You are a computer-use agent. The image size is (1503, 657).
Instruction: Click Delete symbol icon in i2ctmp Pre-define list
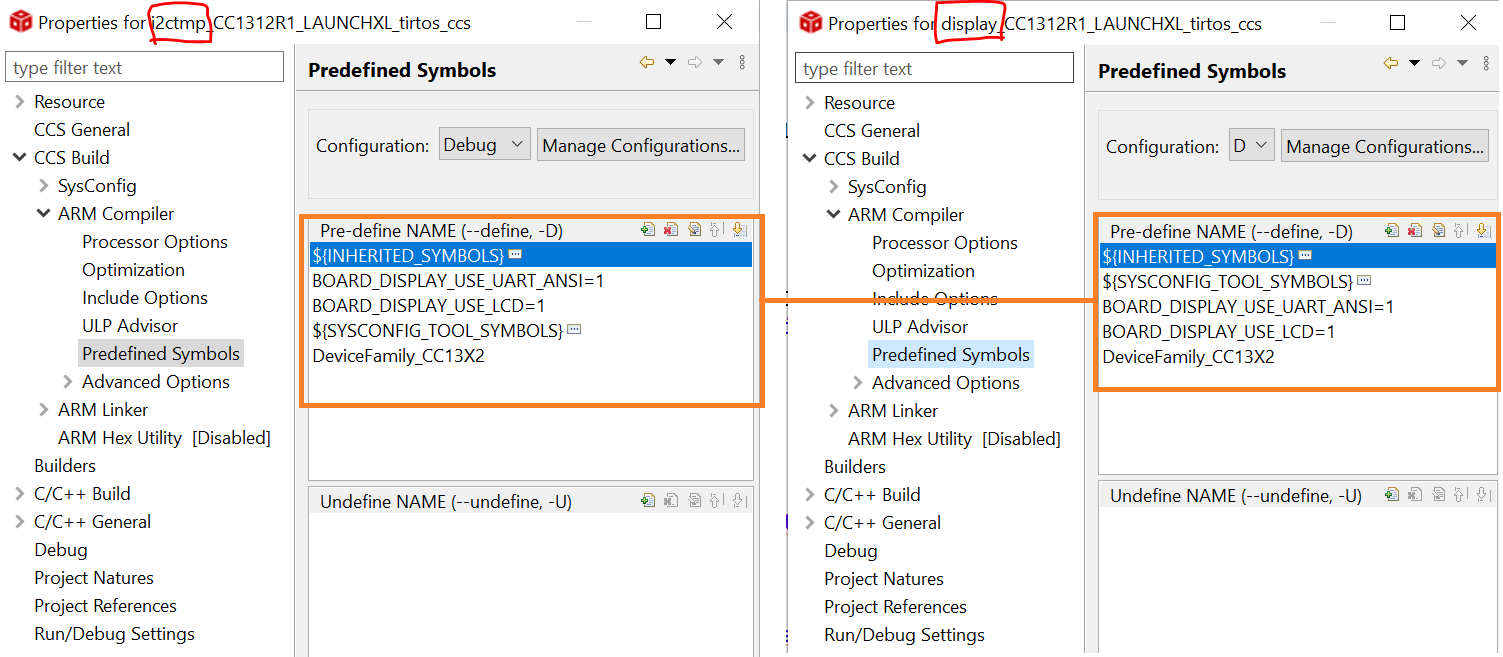[x=670, y=230]
